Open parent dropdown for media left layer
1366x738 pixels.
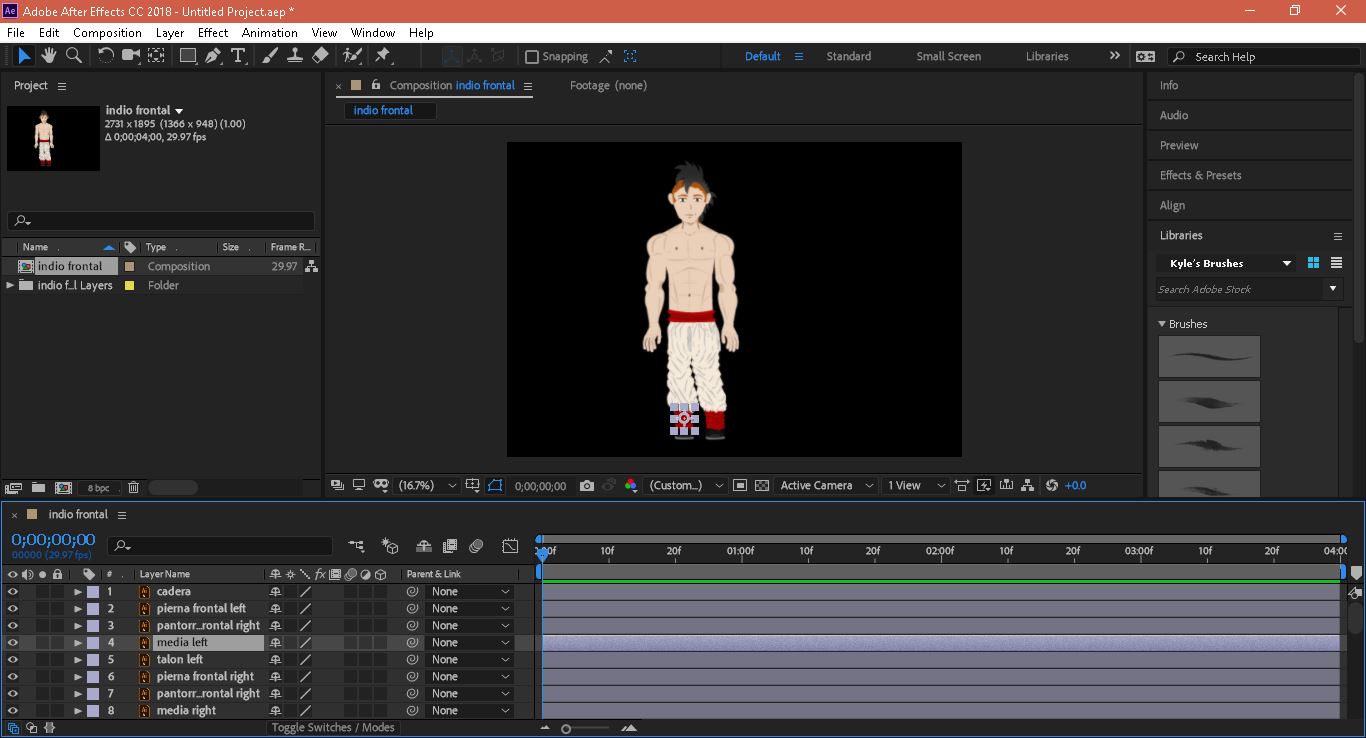point(470,643)
